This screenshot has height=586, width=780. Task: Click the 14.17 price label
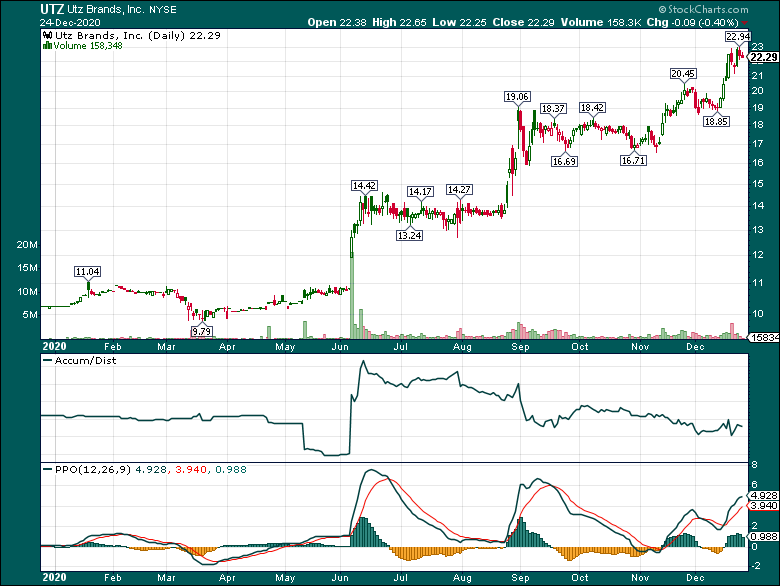pyautogui.click(x=420, y=192)
